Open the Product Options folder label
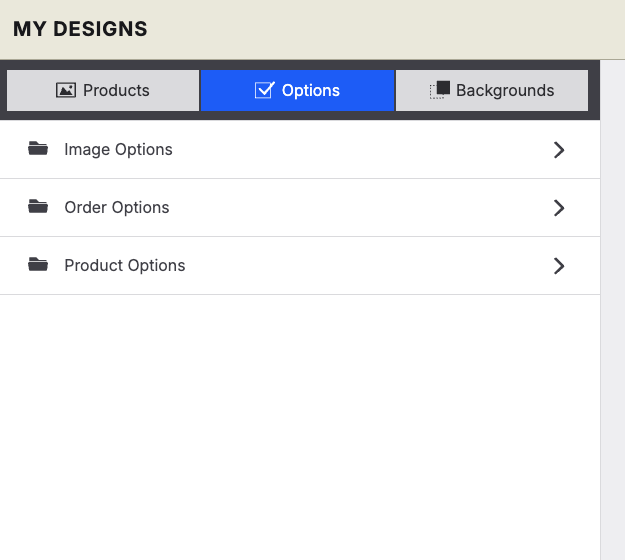 [125, 265]
